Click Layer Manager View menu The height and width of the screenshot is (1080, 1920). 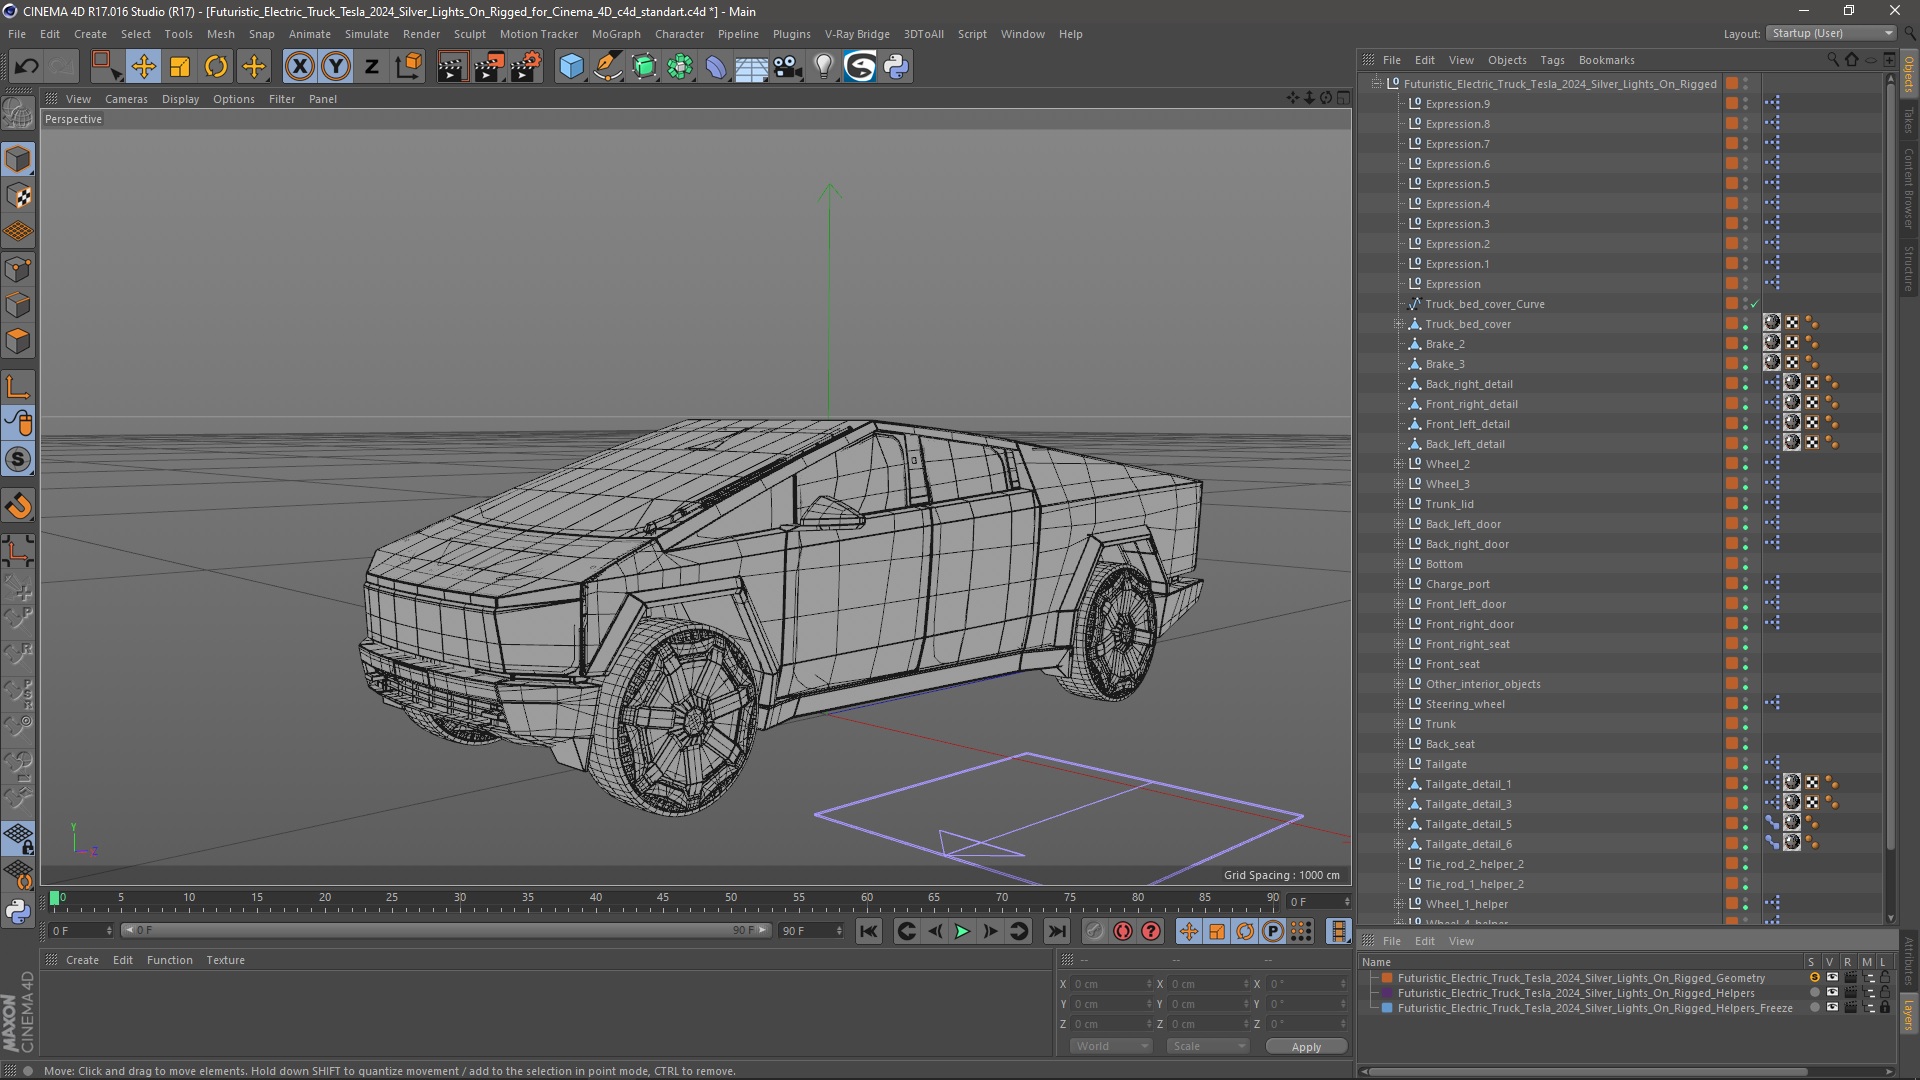point(1461,941)
